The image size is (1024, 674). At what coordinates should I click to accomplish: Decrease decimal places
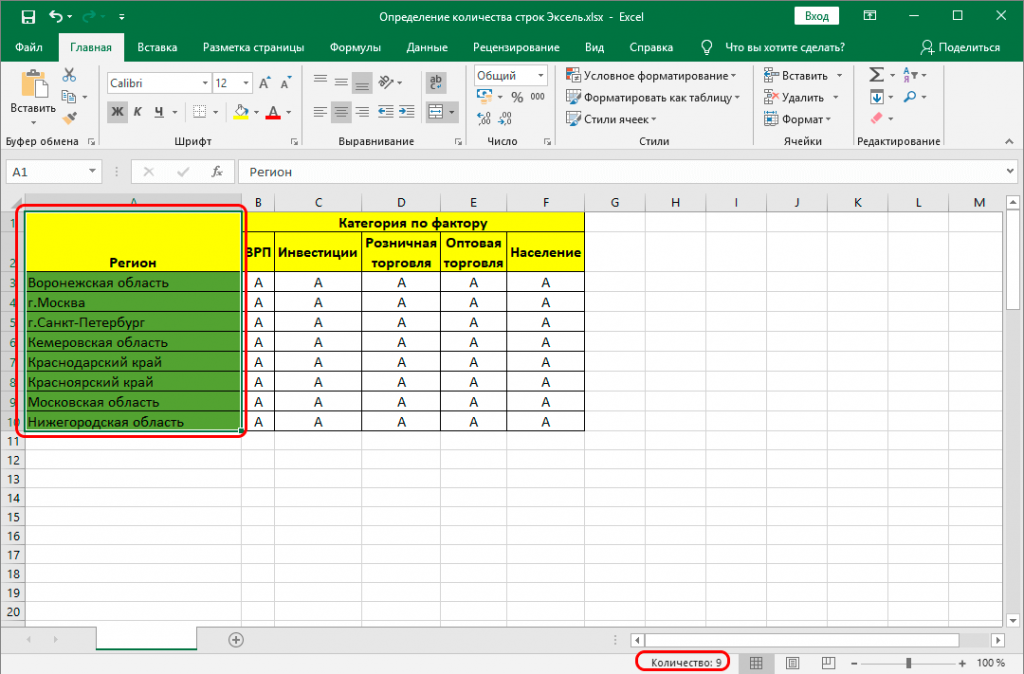(505, 118)
